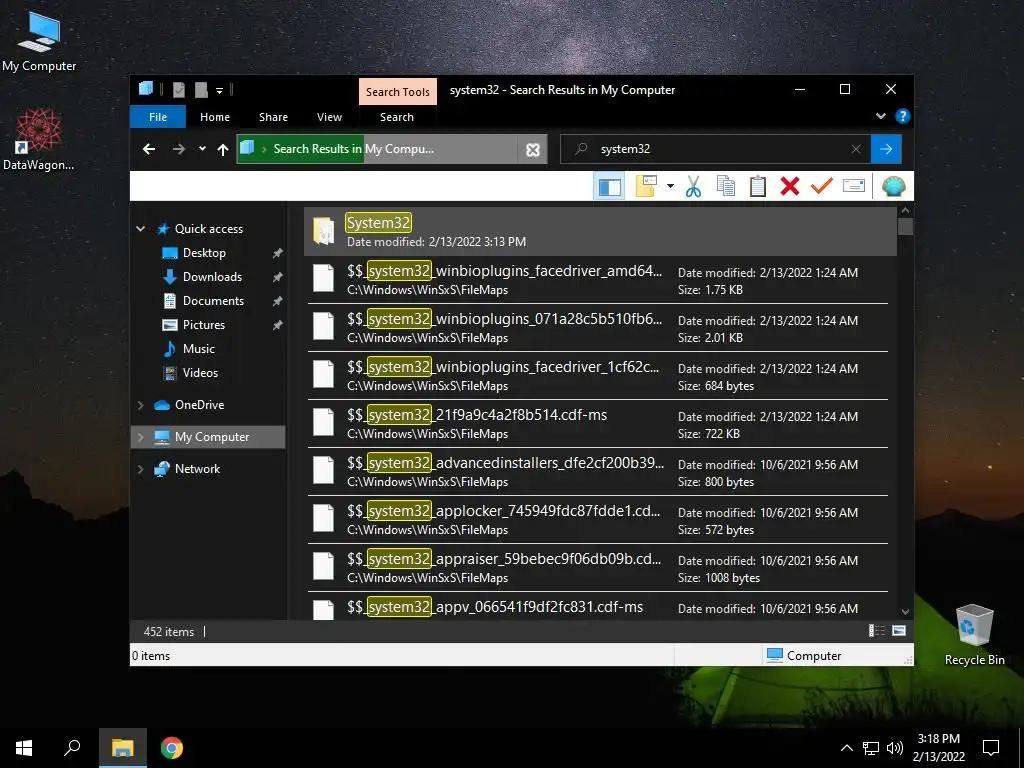Image resolution: width=1024 pixels, height=768 pixels.
Task: Select Downloads in Quick access
Action: click(212, 277)
